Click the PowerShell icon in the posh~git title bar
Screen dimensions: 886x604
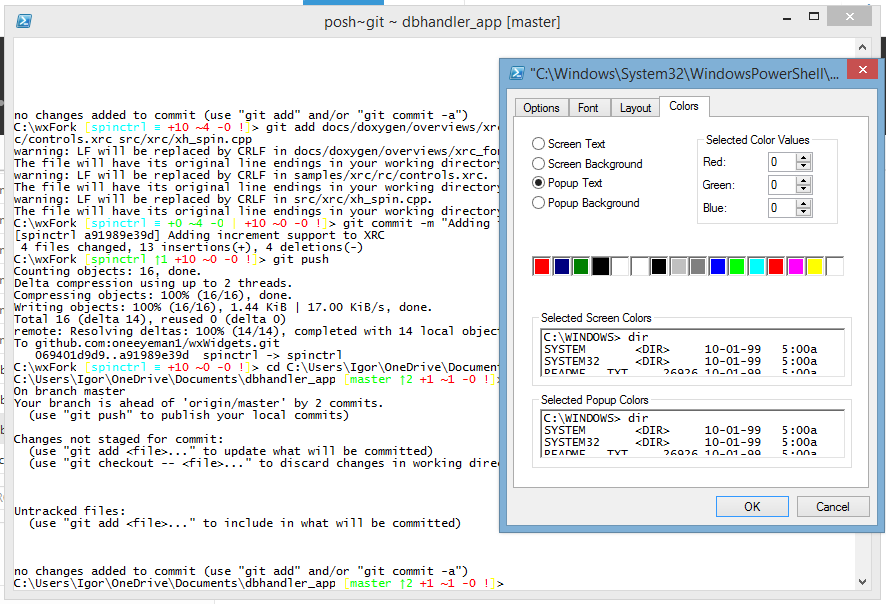click(24, 21)
